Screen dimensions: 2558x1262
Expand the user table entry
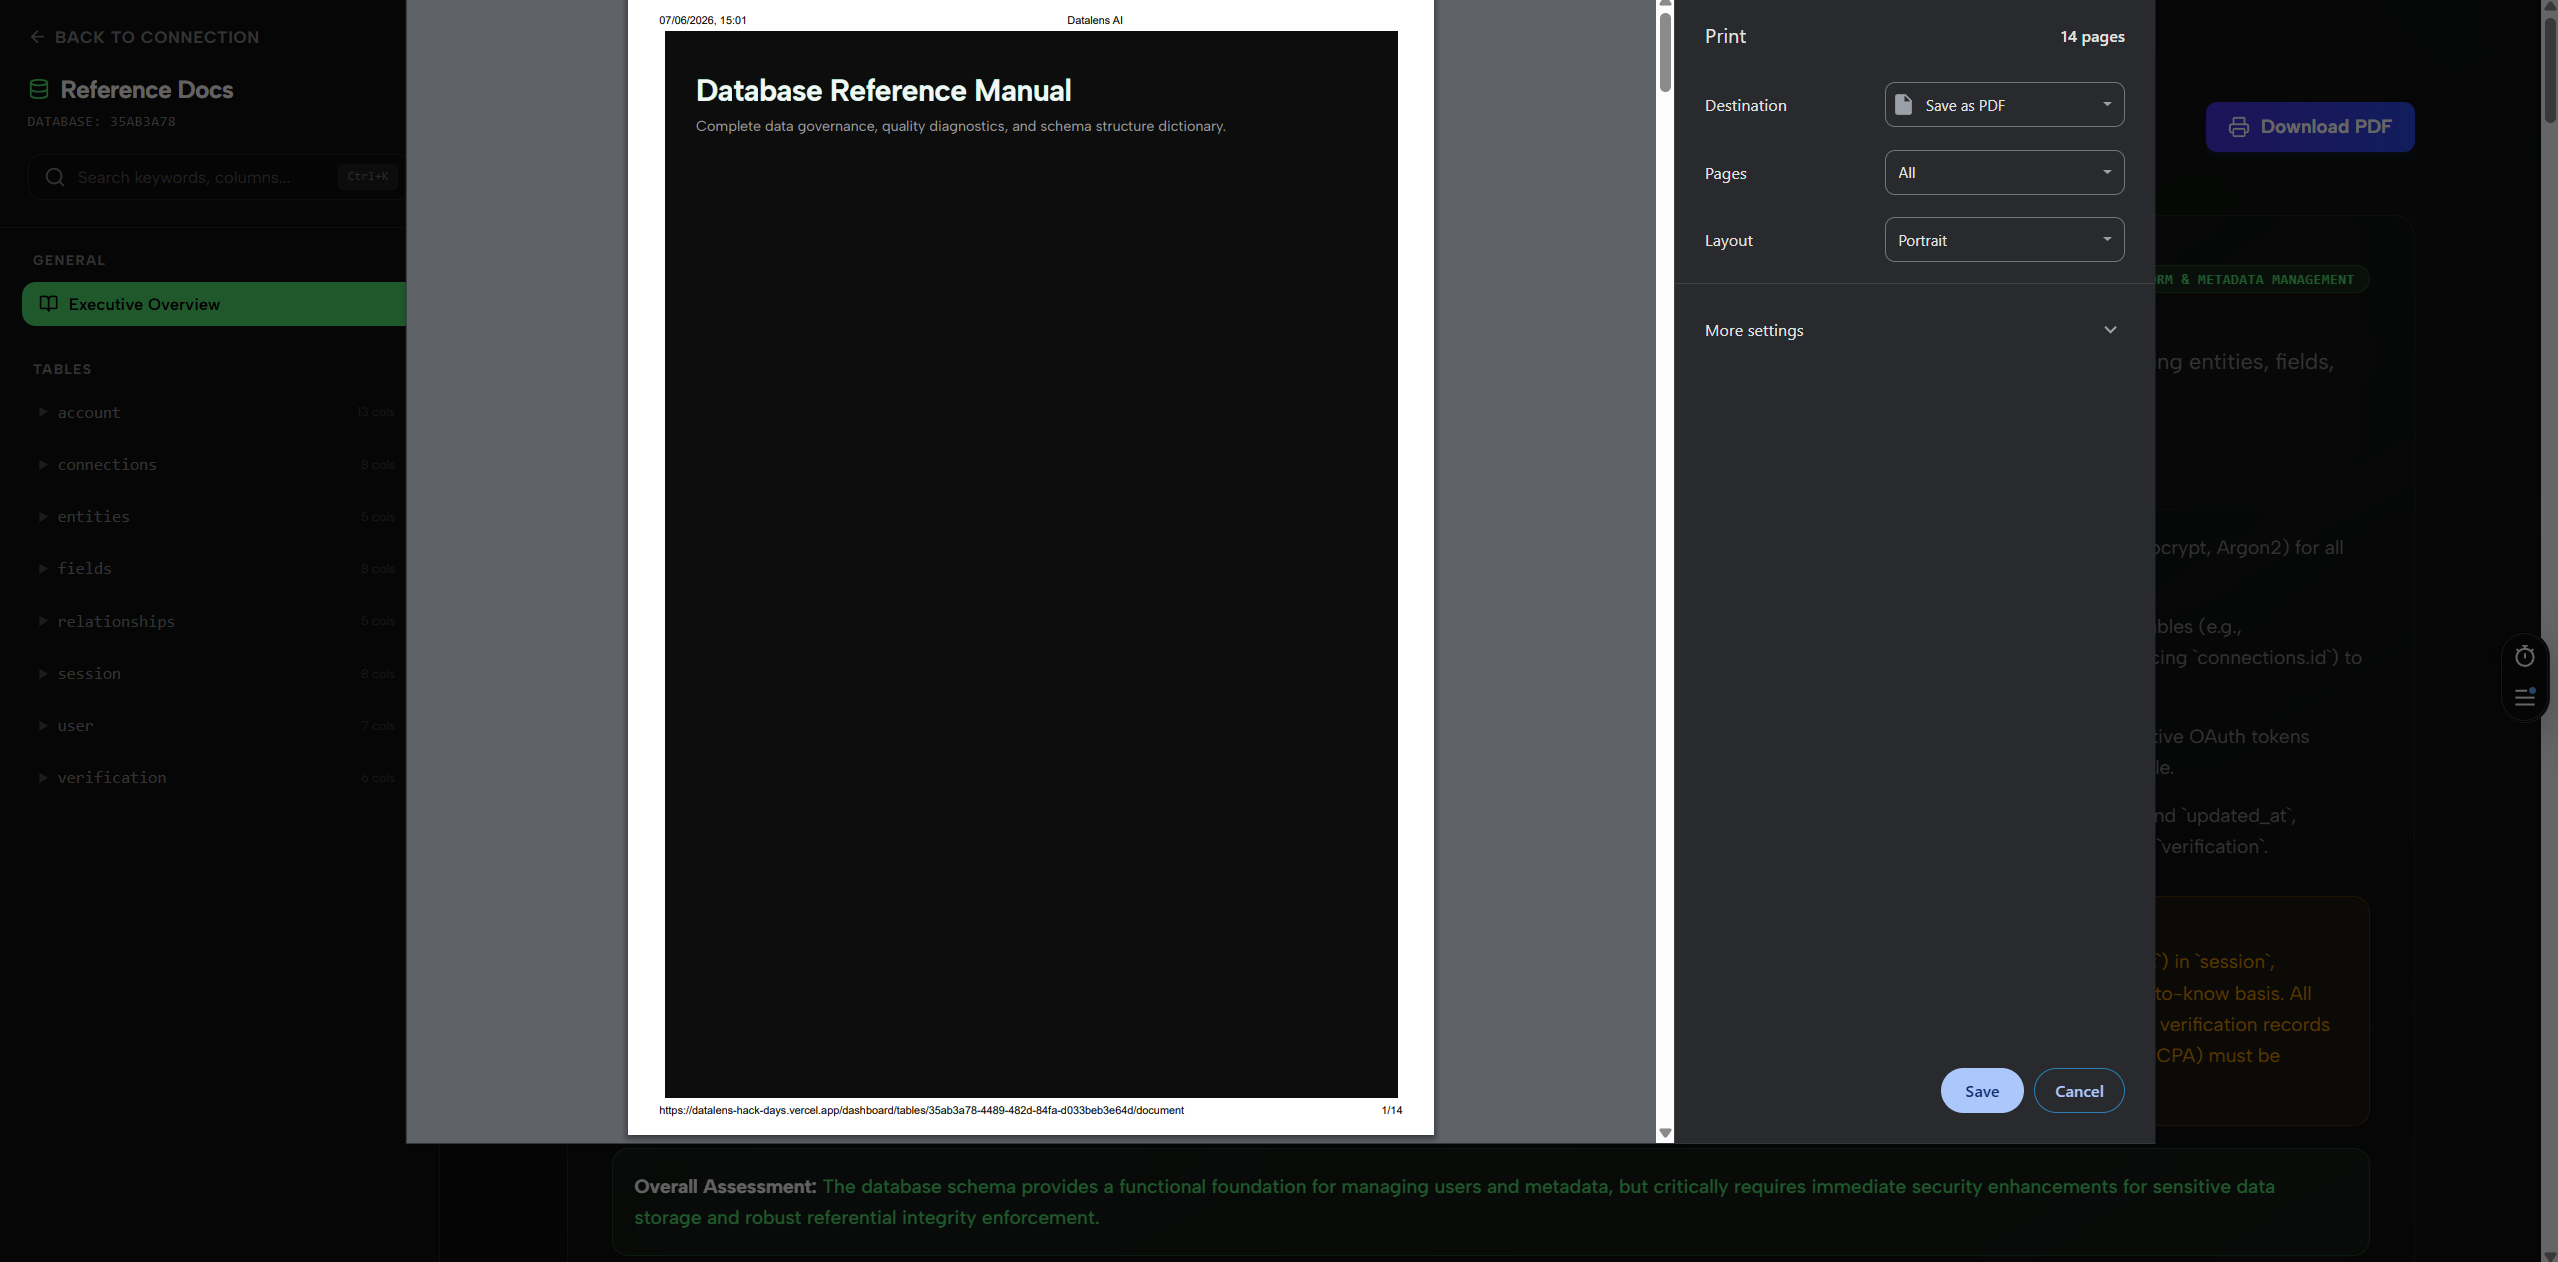click(214, 725)
